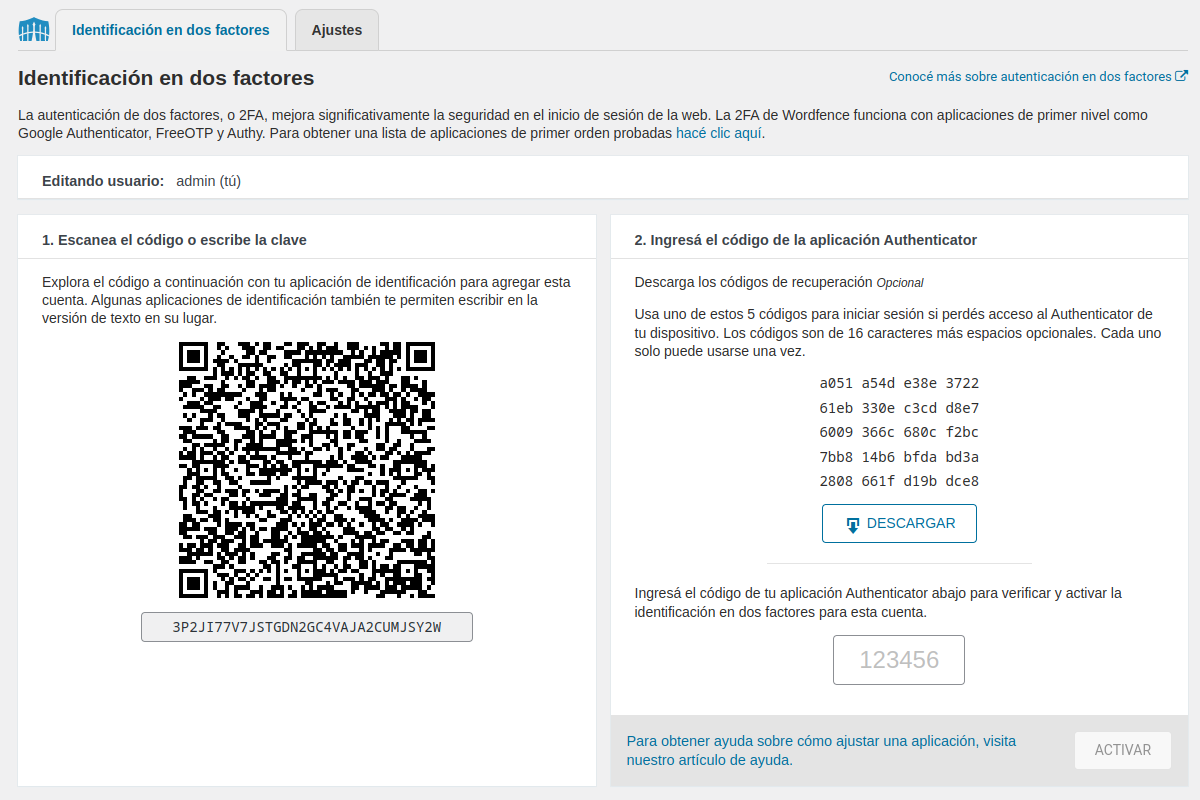Open the Identificación en dos factores tab

click(171, 30)
